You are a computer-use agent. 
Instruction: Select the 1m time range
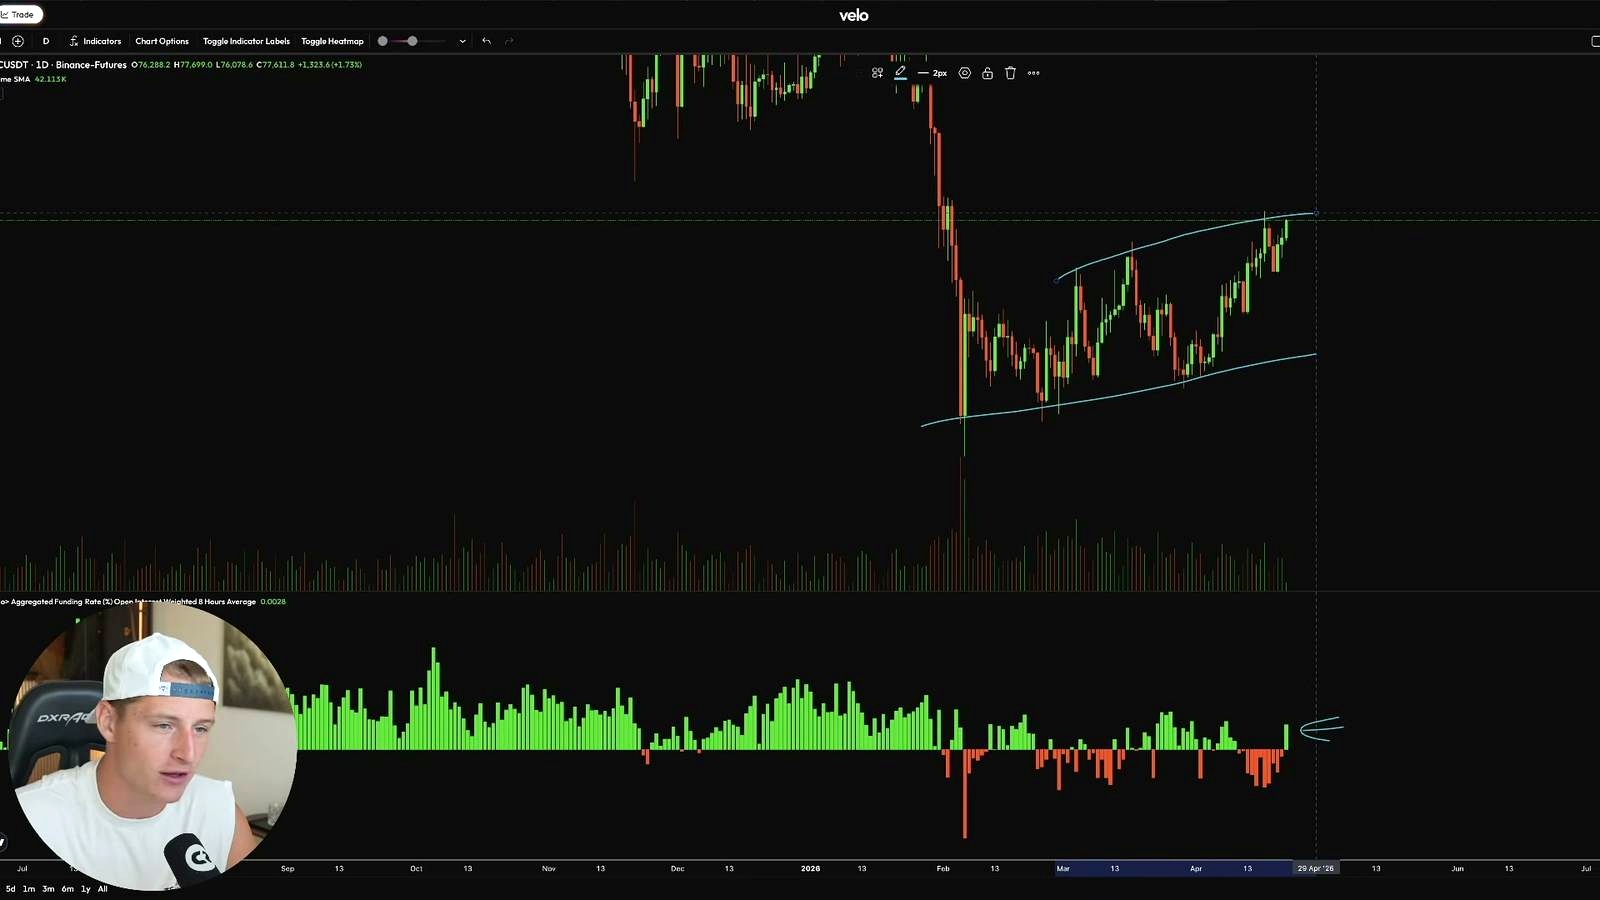(29, 889)
